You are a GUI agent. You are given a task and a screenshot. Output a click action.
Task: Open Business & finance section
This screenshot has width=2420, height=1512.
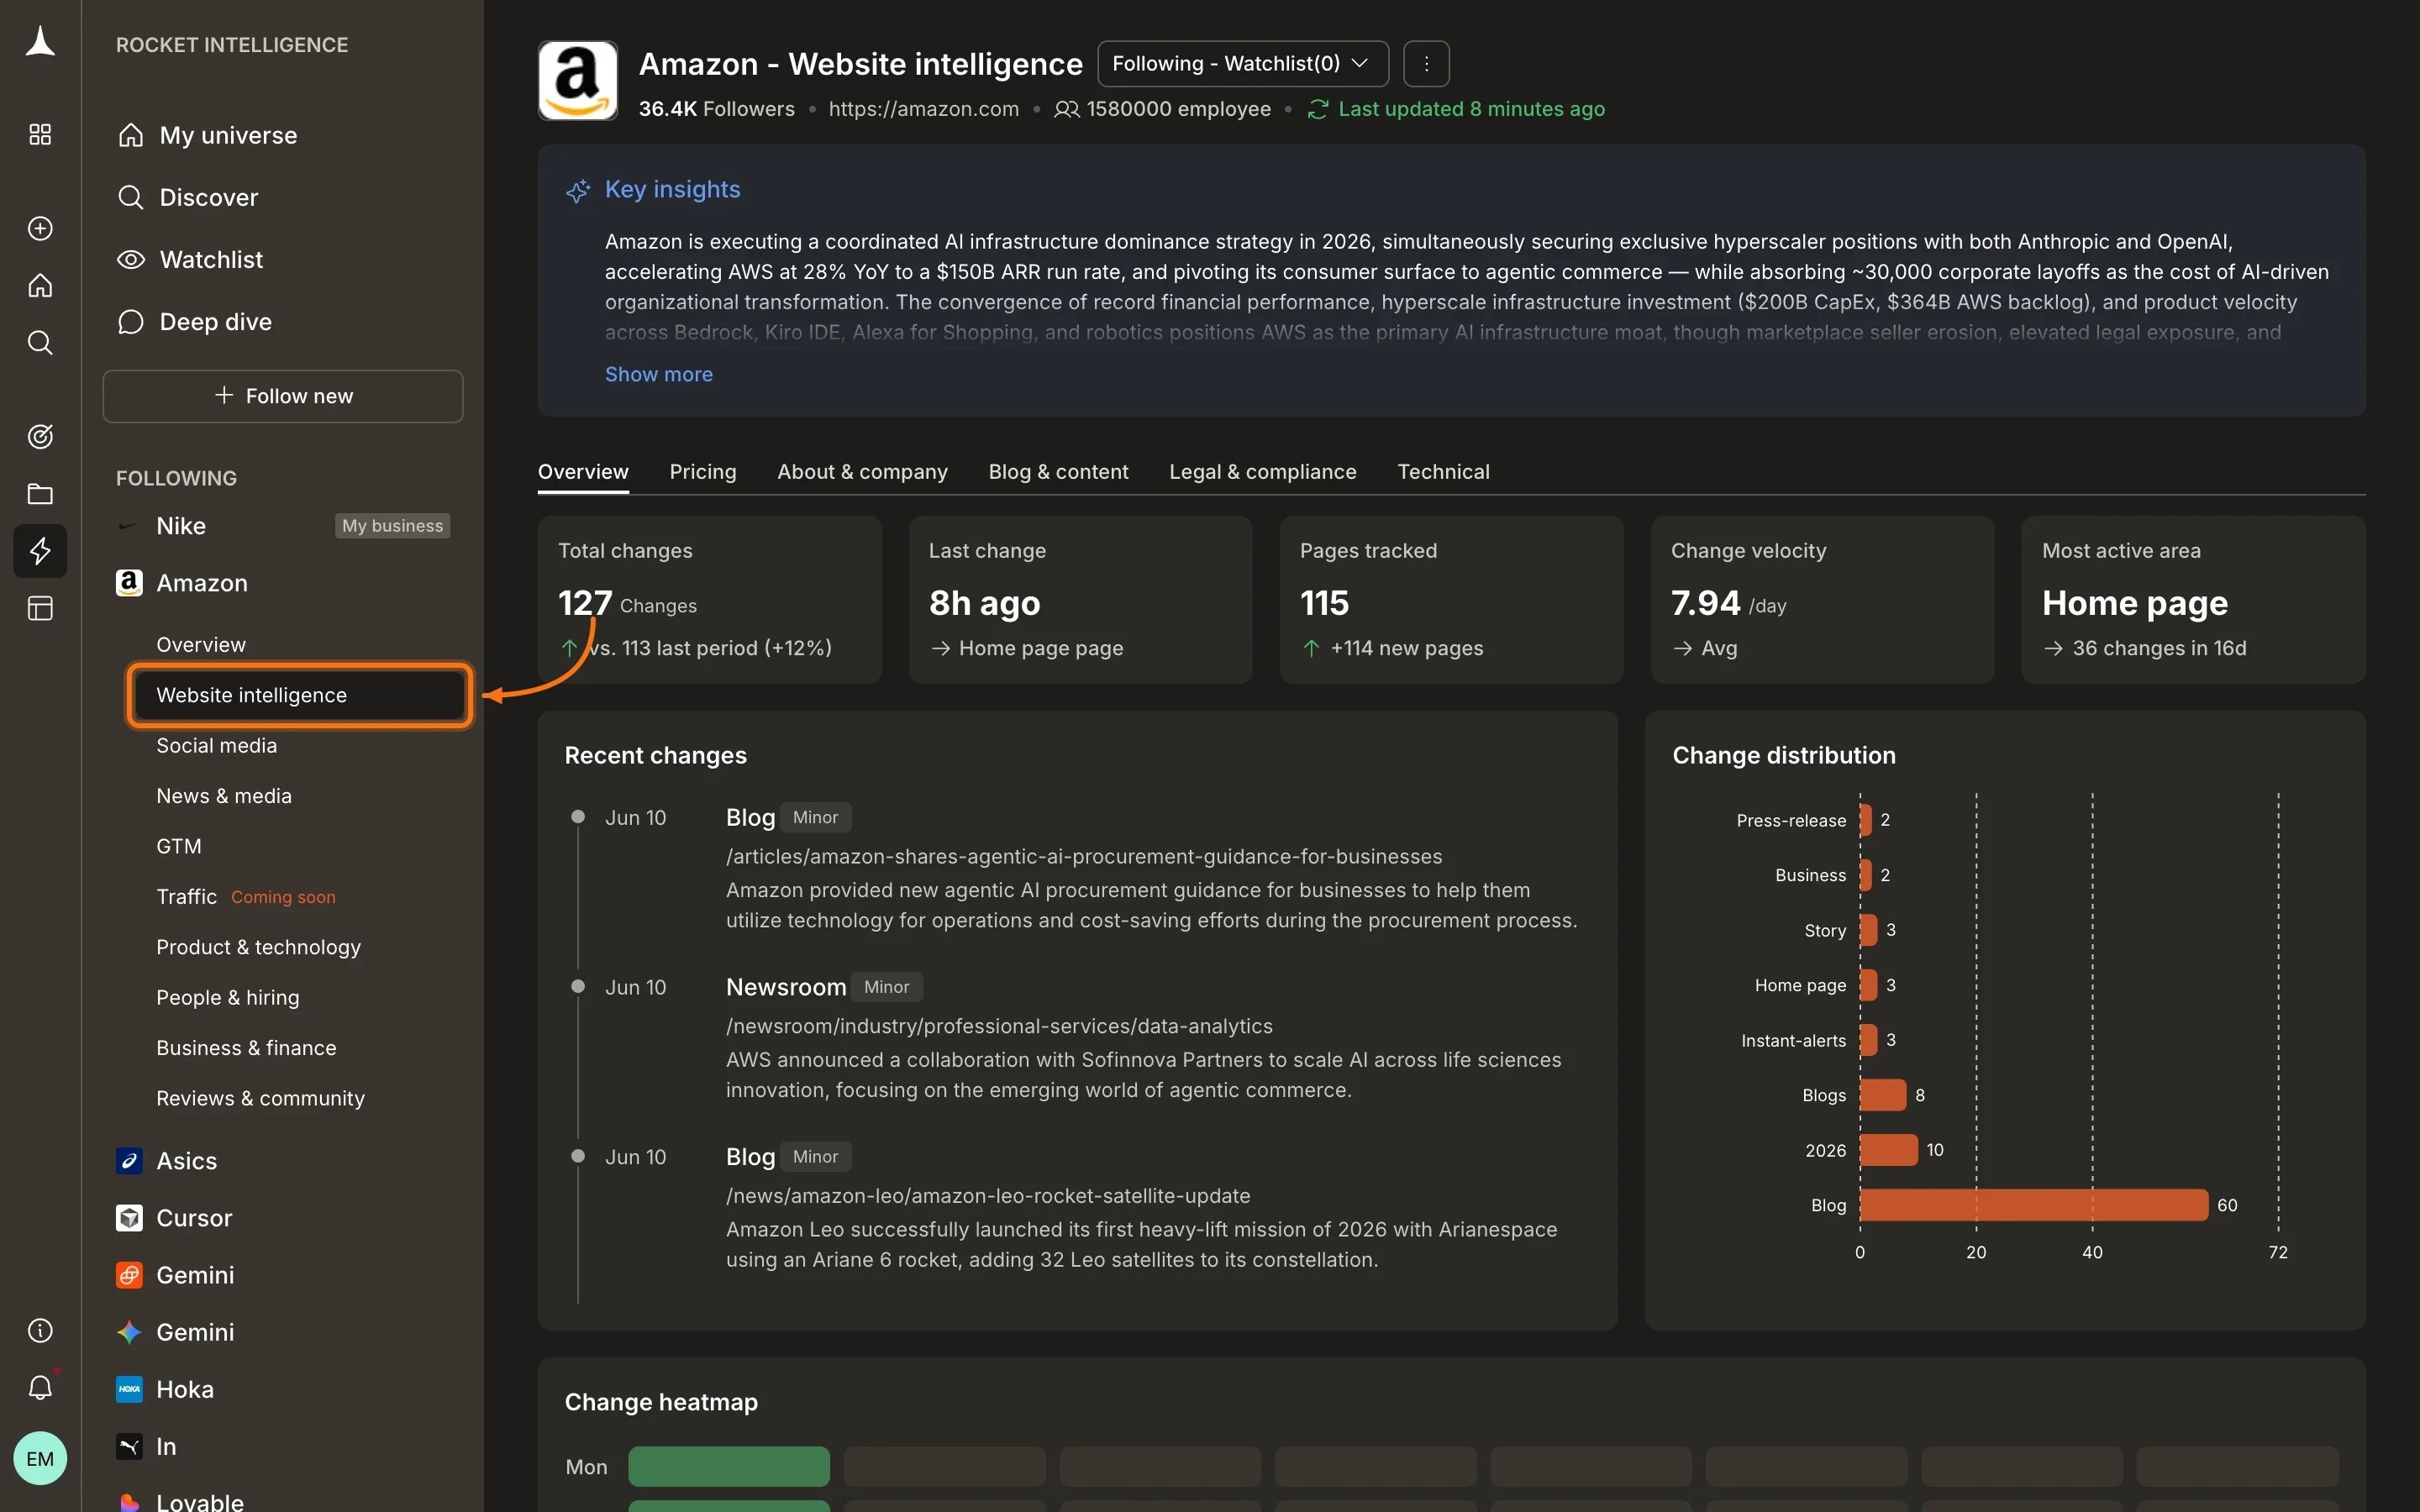tap(246, 1048)
